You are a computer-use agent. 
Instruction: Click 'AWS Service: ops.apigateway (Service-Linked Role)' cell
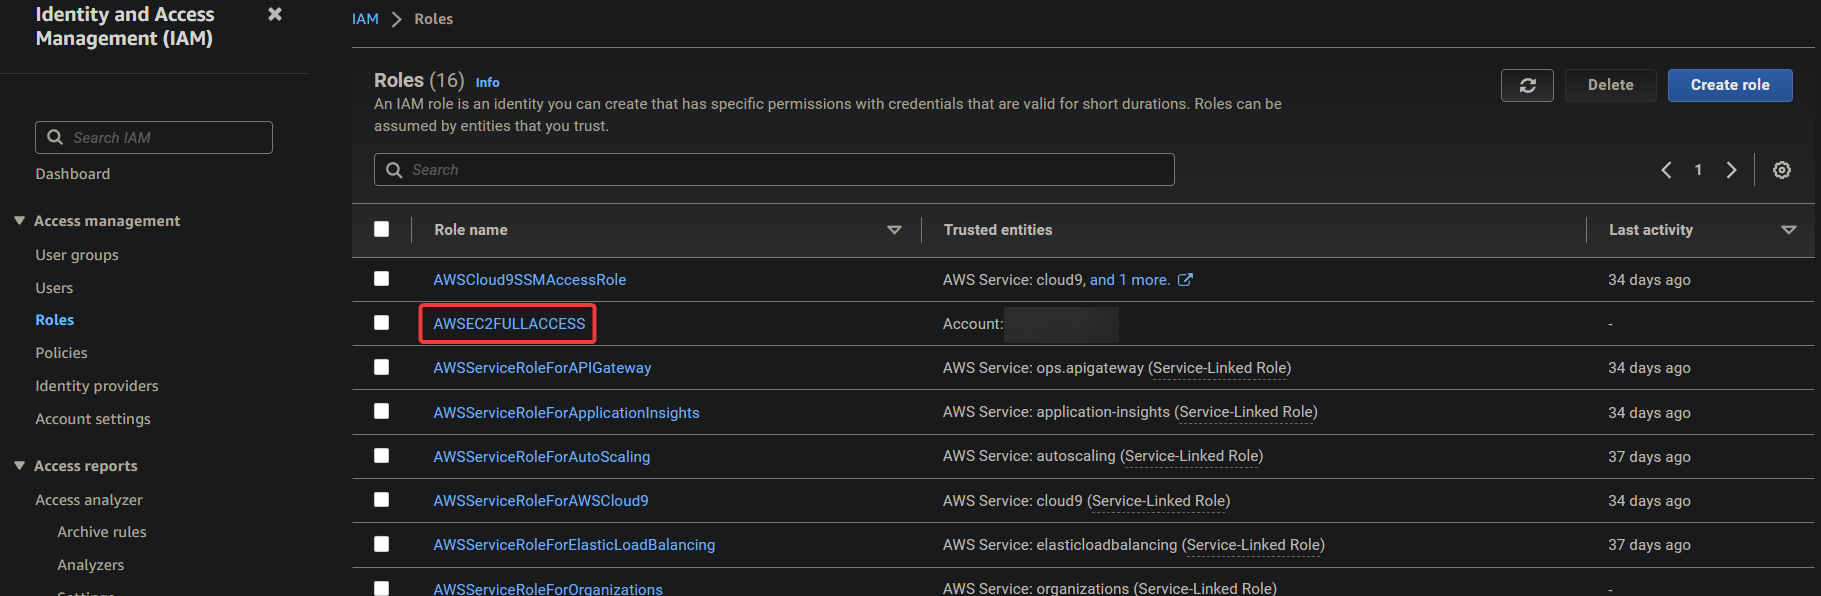(x=1117, y=368)
